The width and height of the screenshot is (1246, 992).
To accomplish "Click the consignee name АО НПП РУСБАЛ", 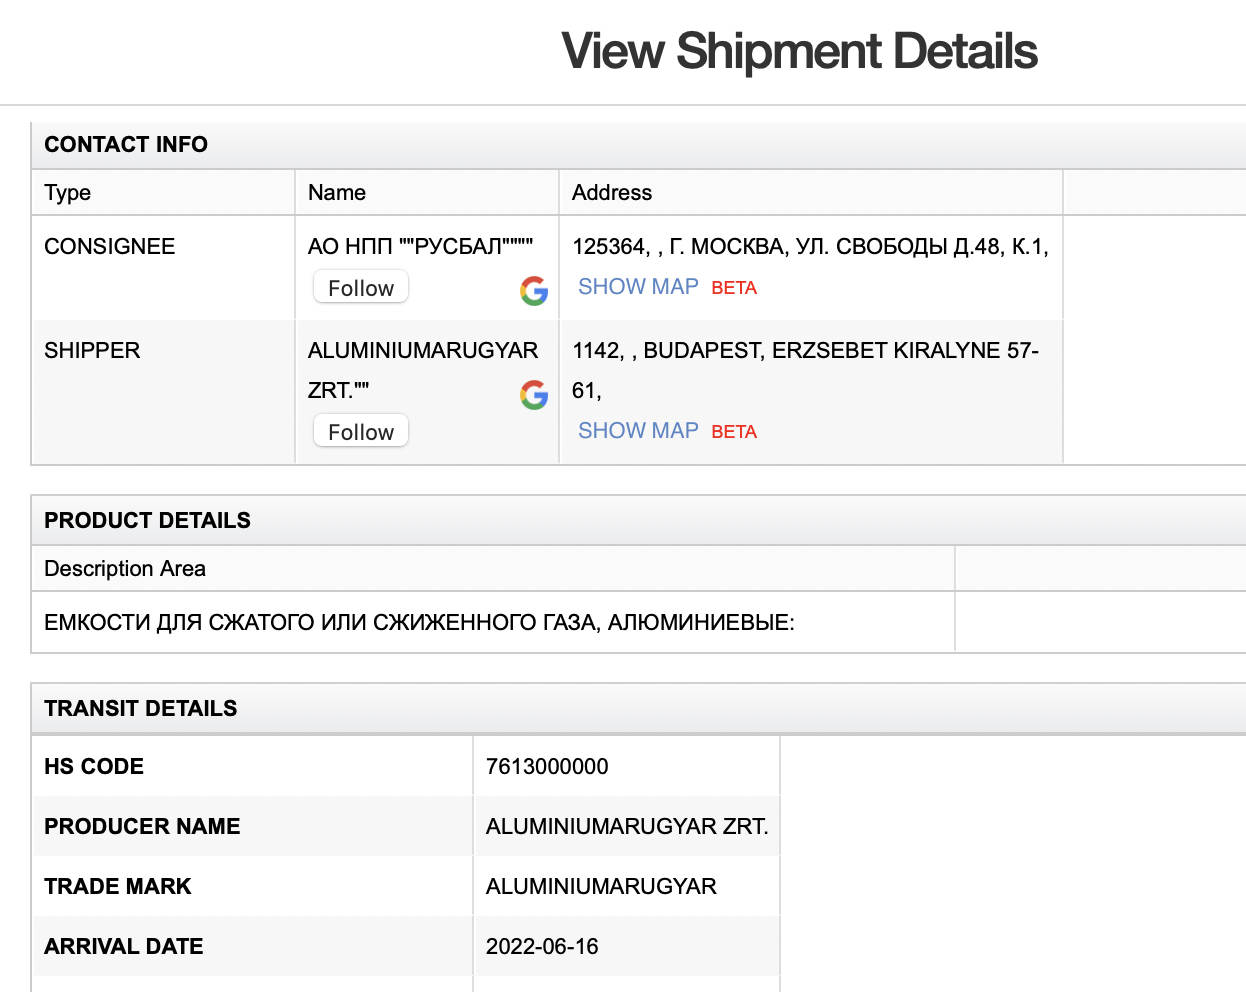I will pyautogui.click(x=420, y=247).
